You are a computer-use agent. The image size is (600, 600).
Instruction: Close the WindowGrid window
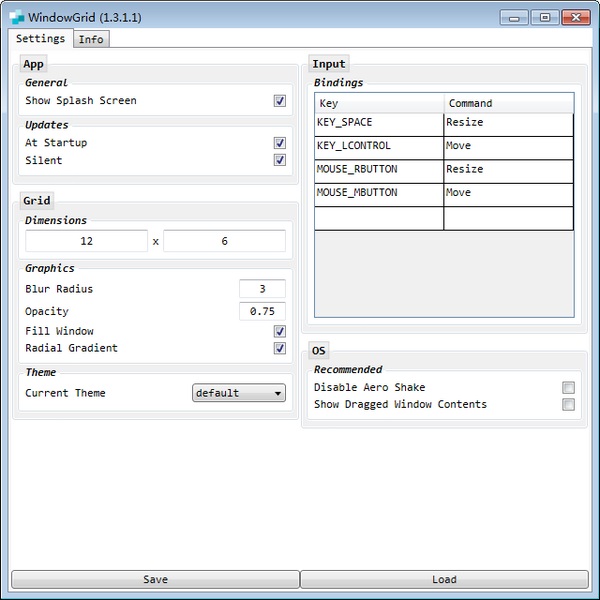[x=575, y=17]
